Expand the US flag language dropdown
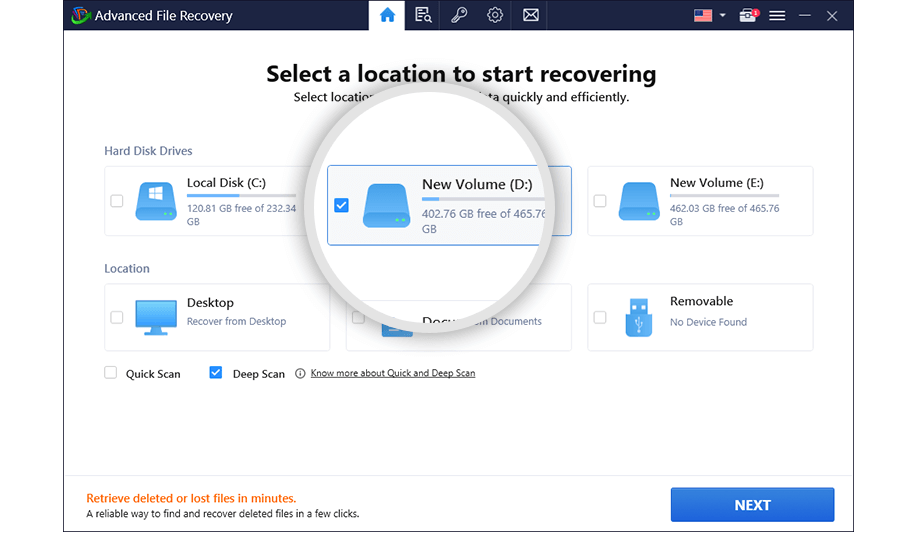The image size is (917, 534). point(710,15)
